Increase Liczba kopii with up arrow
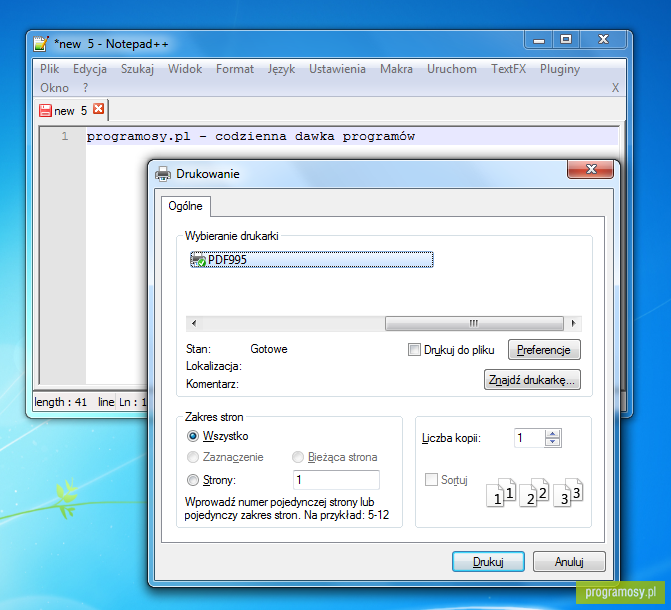 point(552,434)
